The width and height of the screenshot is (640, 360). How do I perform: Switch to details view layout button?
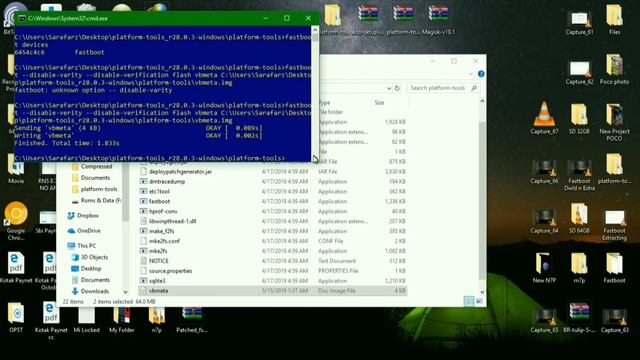(x=469, y=301)
